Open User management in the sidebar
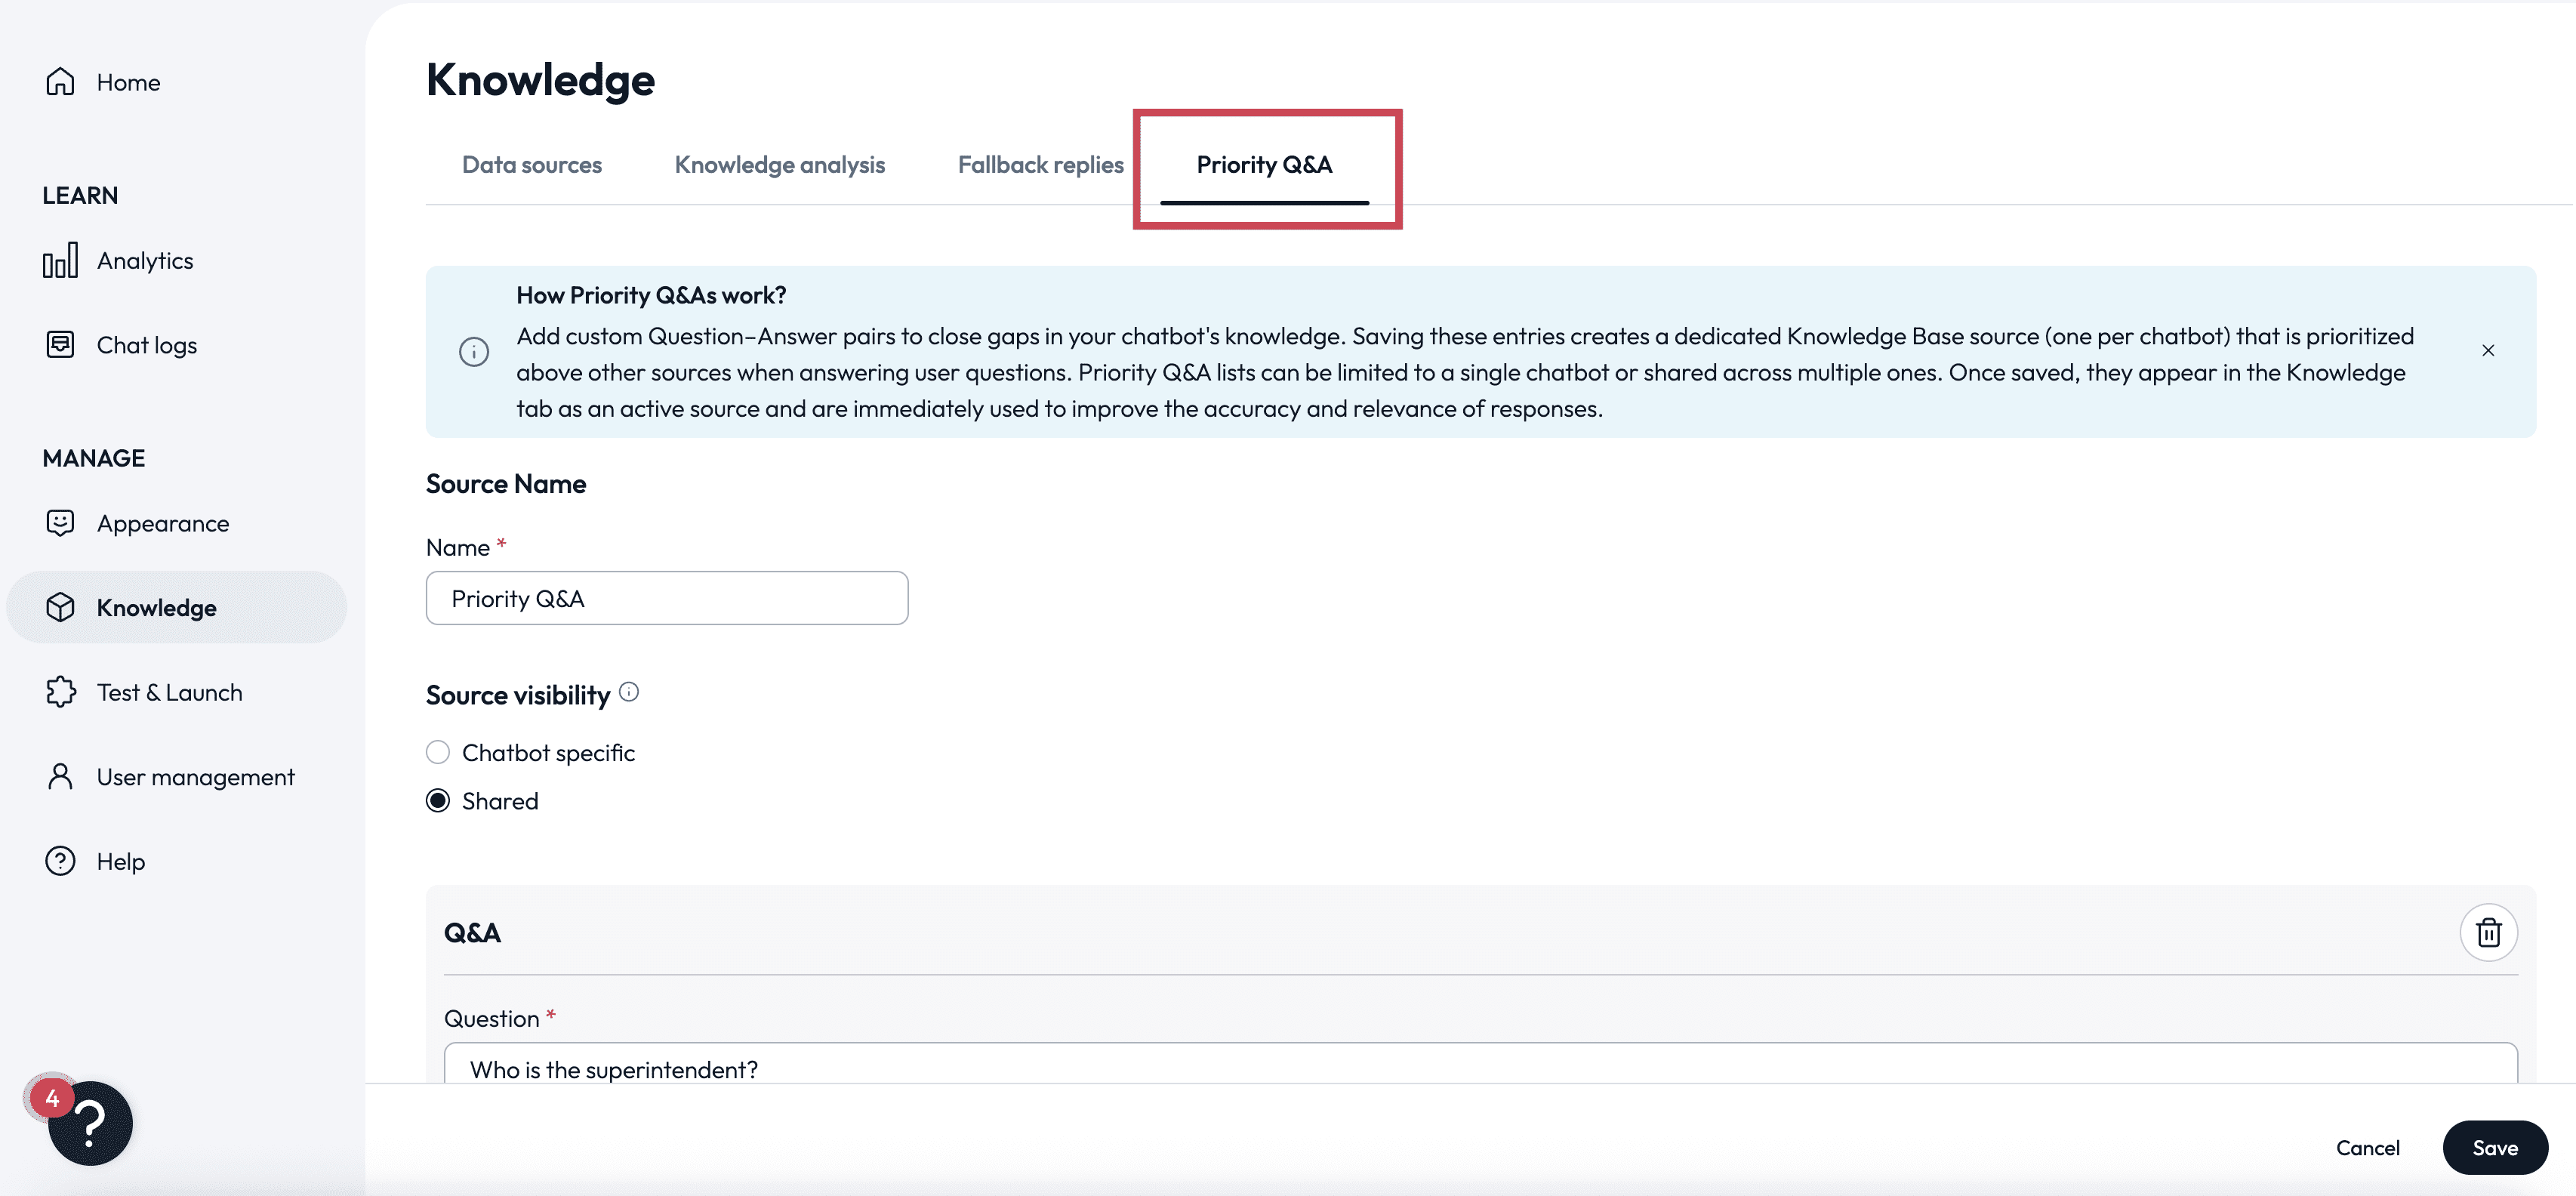This screenshot has width=2576, height=1196. [196, 777]
